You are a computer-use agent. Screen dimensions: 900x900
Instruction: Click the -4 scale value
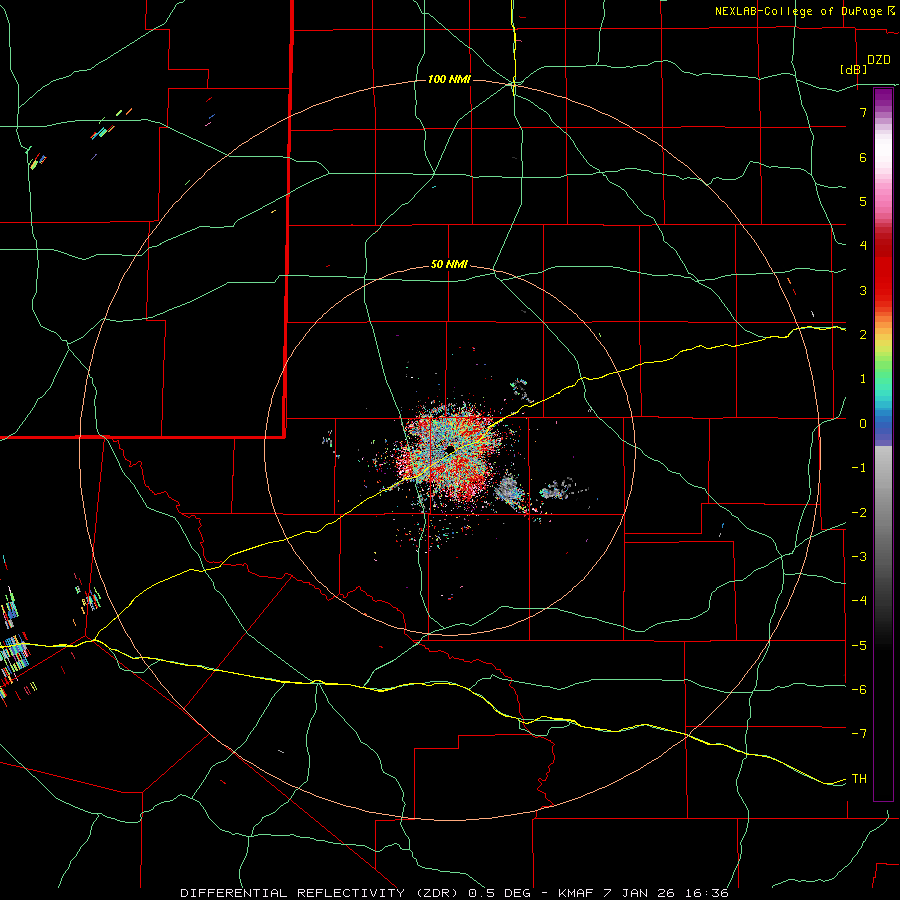[859, 601]
